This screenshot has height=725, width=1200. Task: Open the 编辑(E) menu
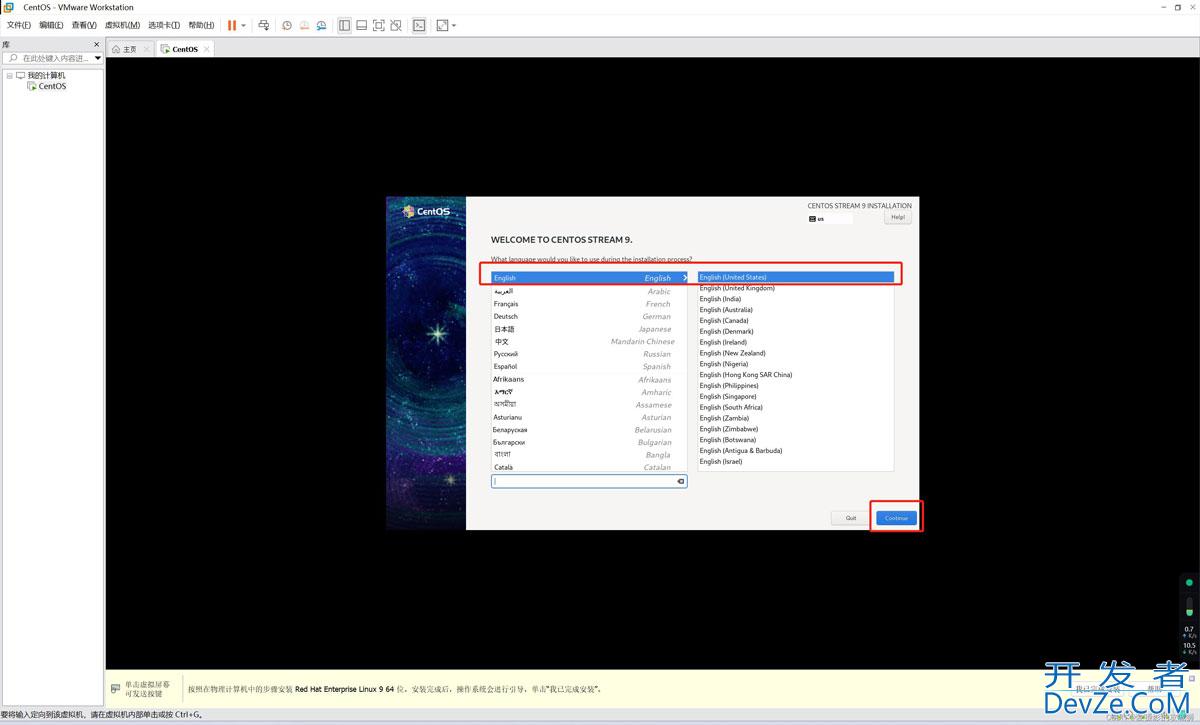tap(51, 25)
